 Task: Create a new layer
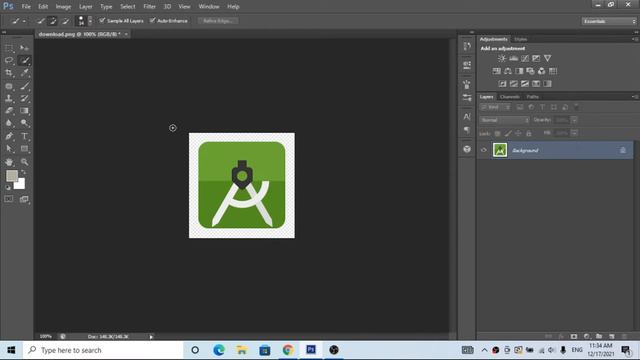612,336
